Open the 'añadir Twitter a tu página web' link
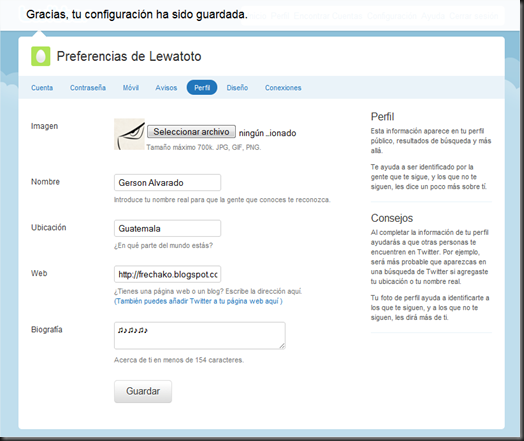 198,301
